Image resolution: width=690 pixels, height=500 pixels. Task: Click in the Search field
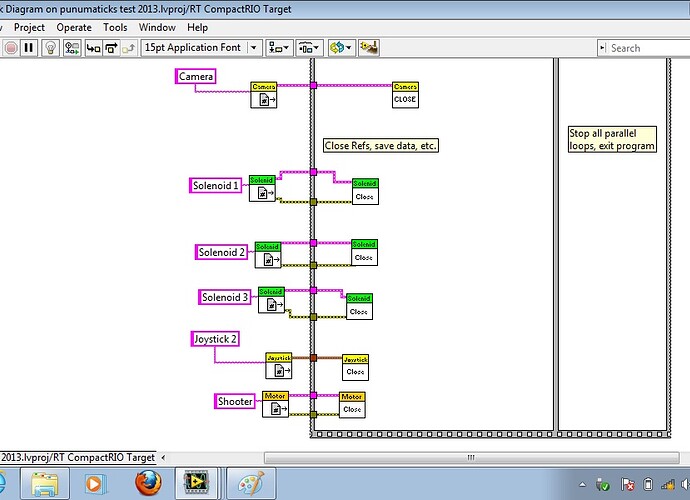click(649, 48)
